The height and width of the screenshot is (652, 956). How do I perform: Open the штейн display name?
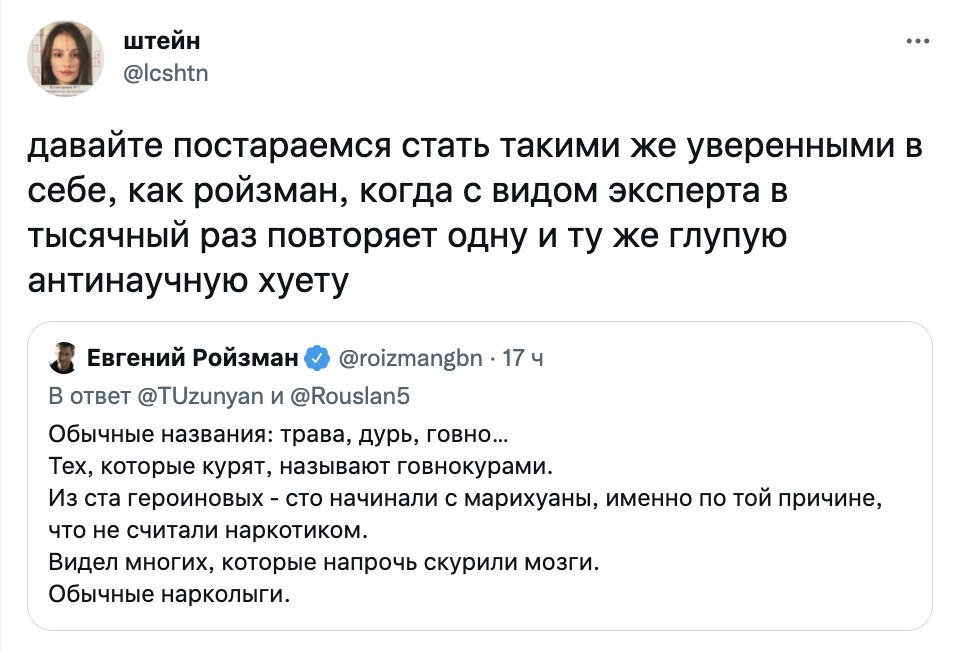(160, 41)
